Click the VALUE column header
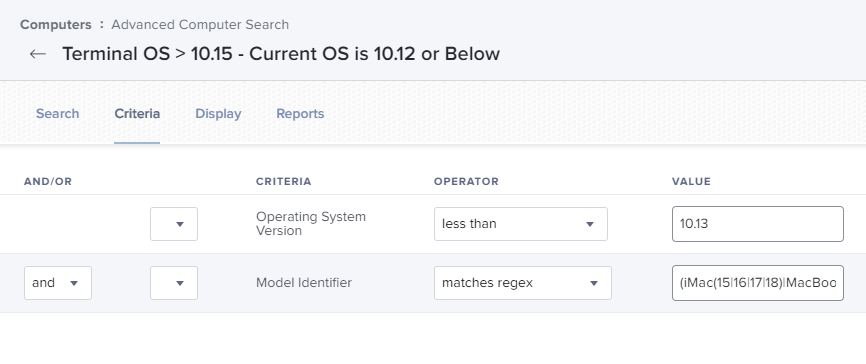866x364 pixels. pos(691,182)
